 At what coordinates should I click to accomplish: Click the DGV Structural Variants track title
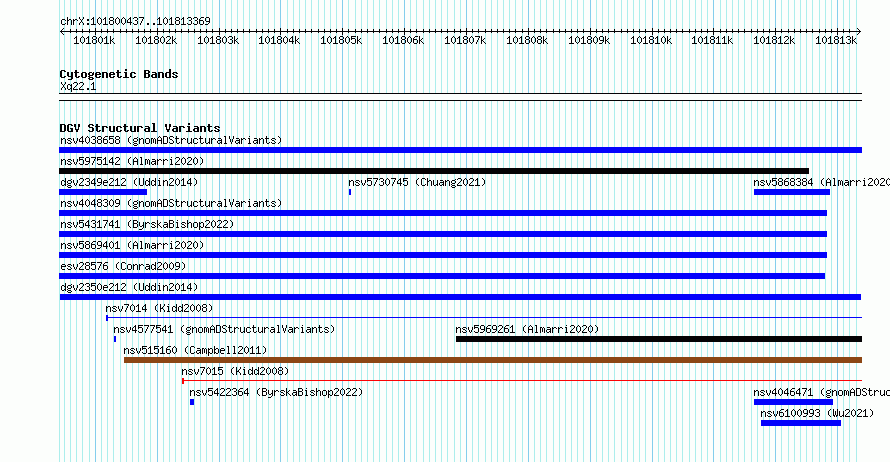(x=140, y=128)
